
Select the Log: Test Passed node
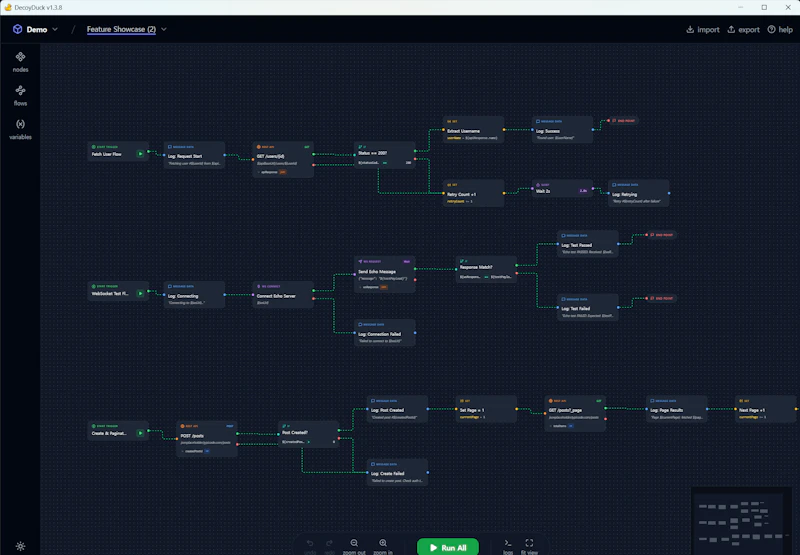(588, 244)
